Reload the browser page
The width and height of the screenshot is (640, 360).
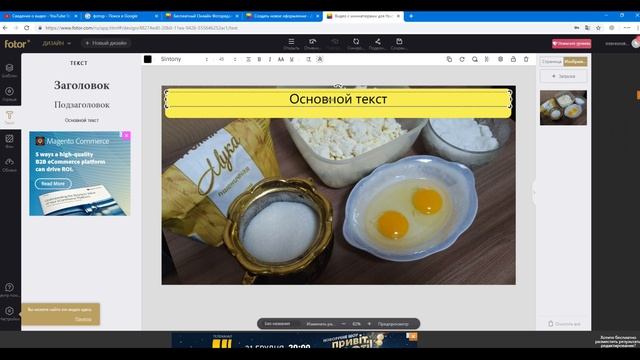pos(27,28)
